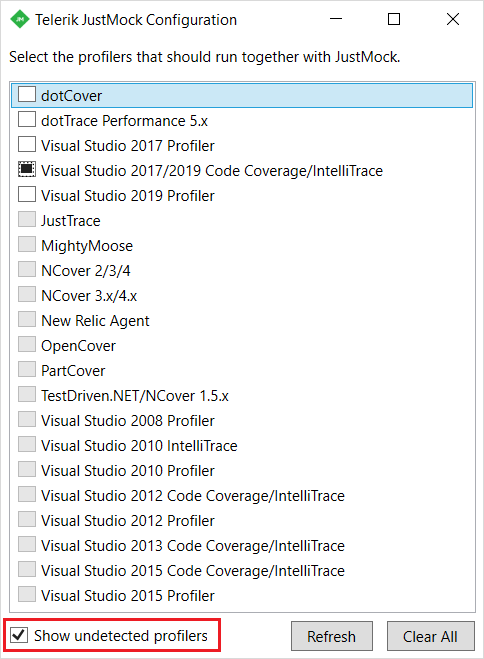Toggle the Visual Studio 2010 Profiler checkbox
The image size is (484, 659).
point(27,469)
